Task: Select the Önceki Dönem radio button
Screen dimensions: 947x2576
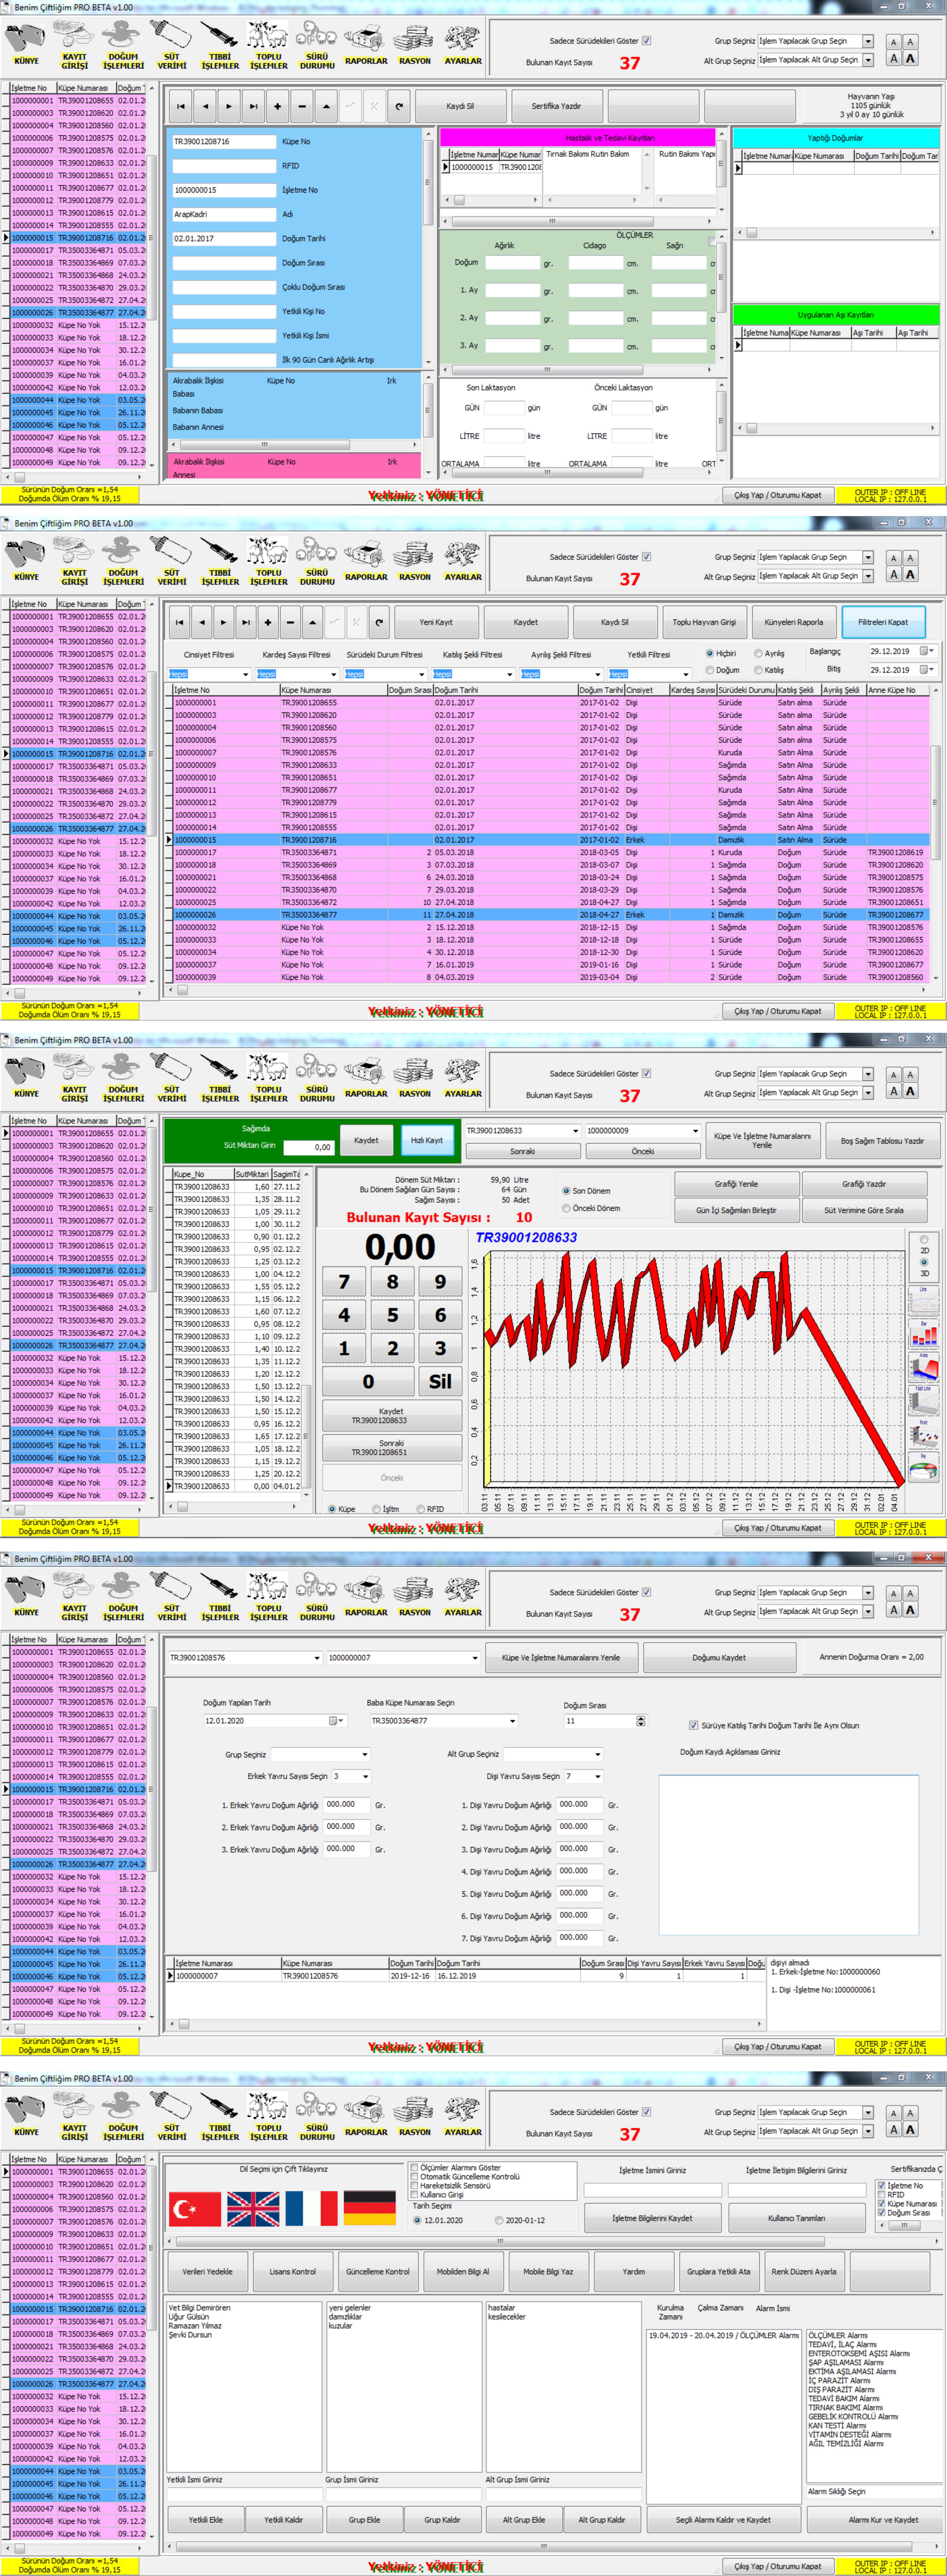Action: click(567, 1208)
